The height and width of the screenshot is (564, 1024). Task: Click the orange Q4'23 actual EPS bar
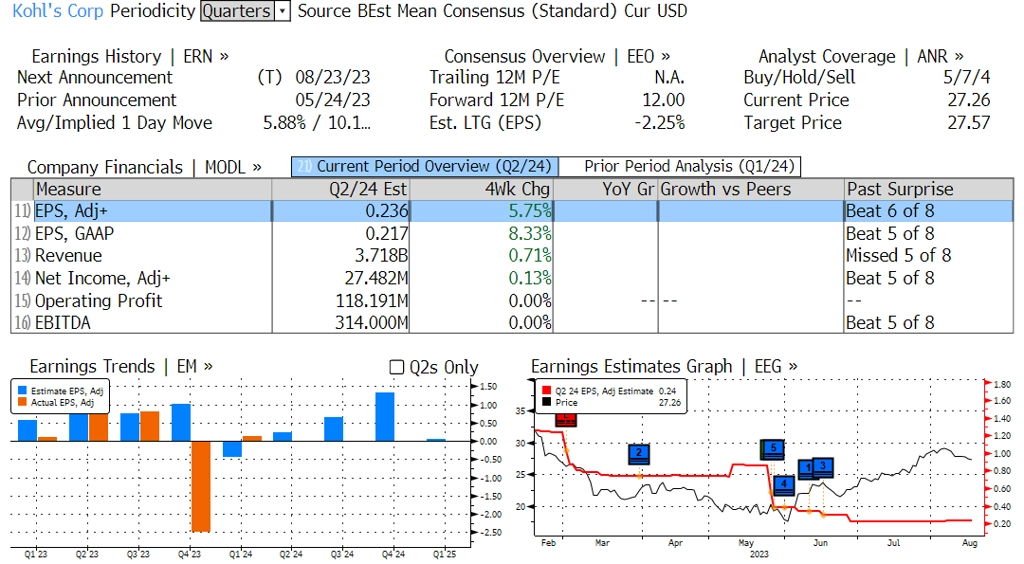pos(200,486)
